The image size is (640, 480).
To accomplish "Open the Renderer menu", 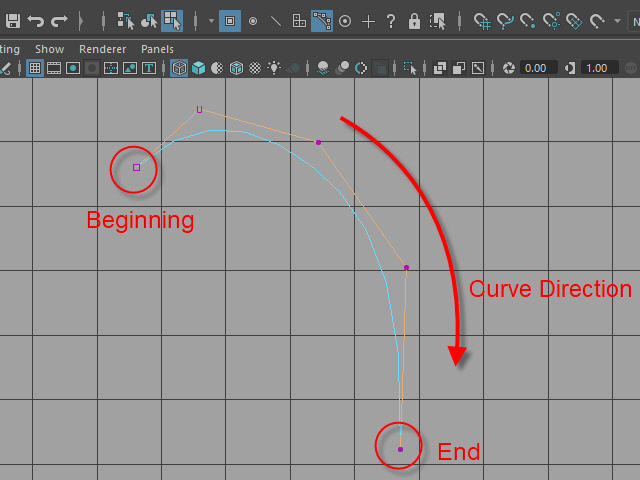I will [x=101, y=48].
